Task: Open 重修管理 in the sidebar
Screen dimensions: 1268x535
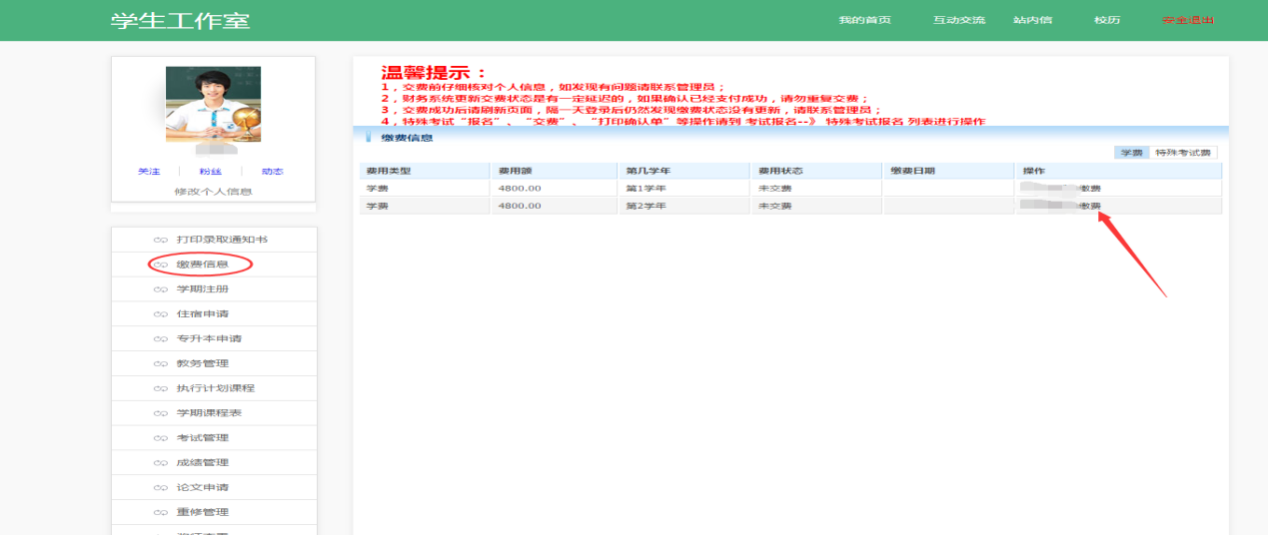Action: 203,512
